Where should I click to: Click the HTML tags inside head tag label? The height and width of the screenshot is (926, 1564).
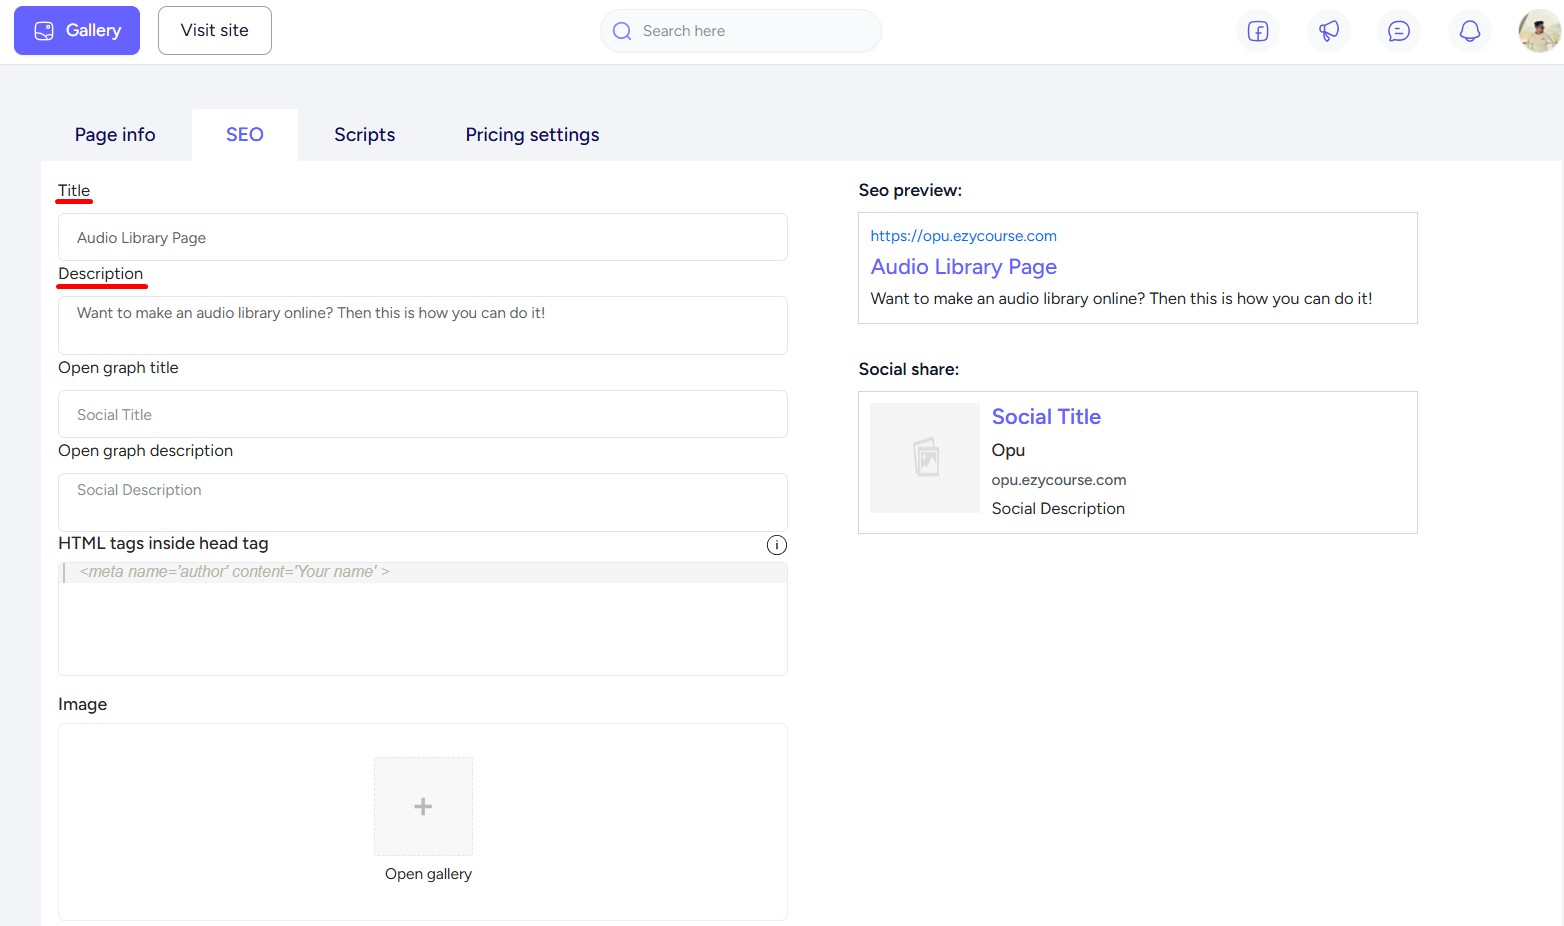point(163,543)
